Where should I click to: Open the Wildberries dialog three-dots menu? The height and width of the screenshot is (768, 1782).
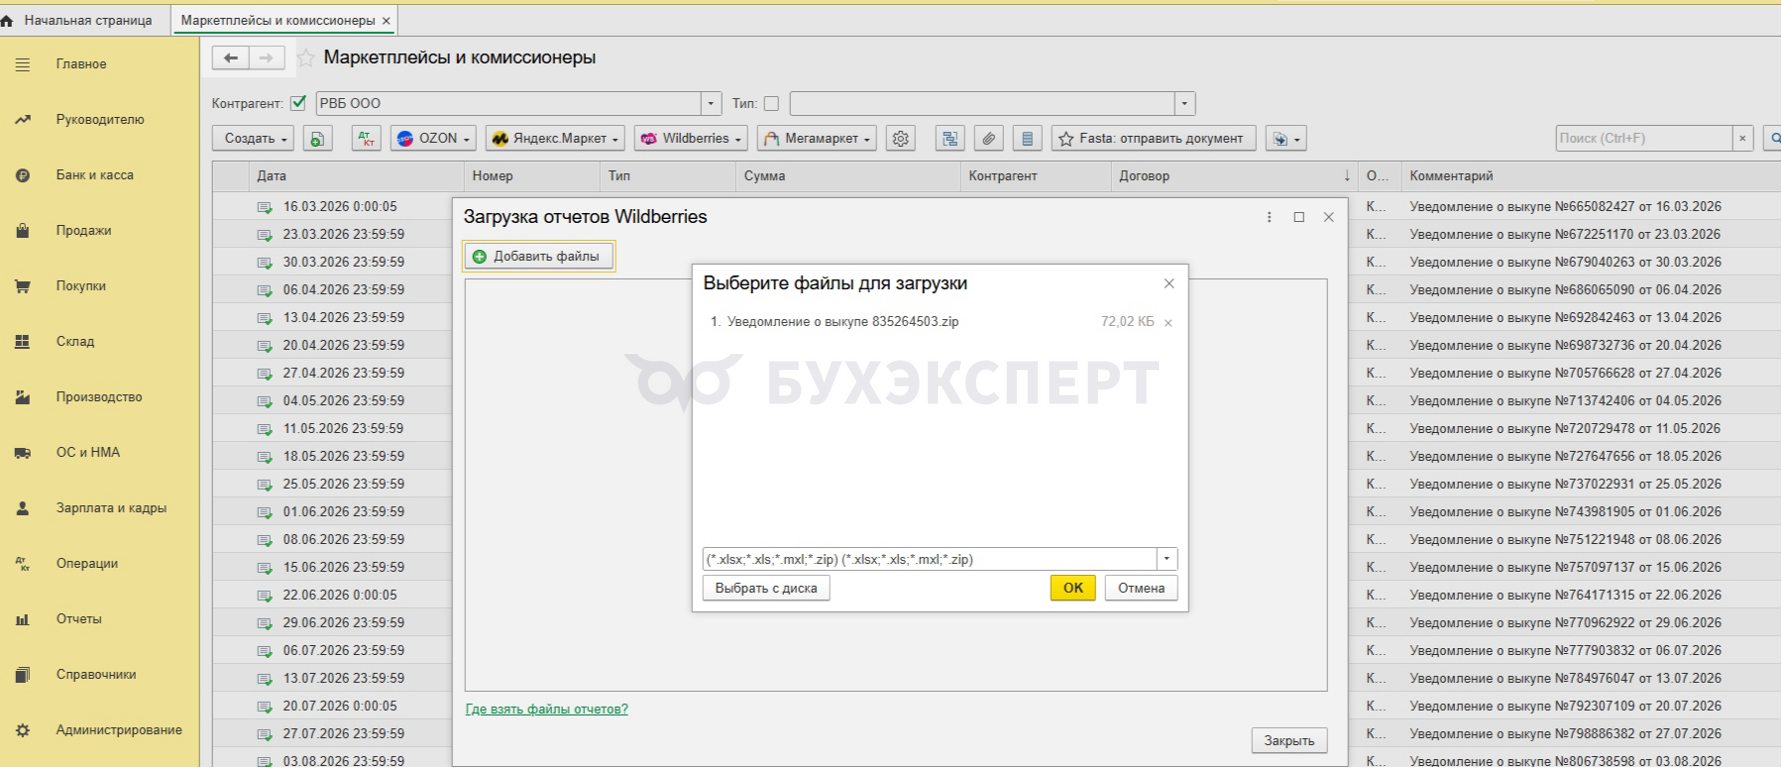1269,217
